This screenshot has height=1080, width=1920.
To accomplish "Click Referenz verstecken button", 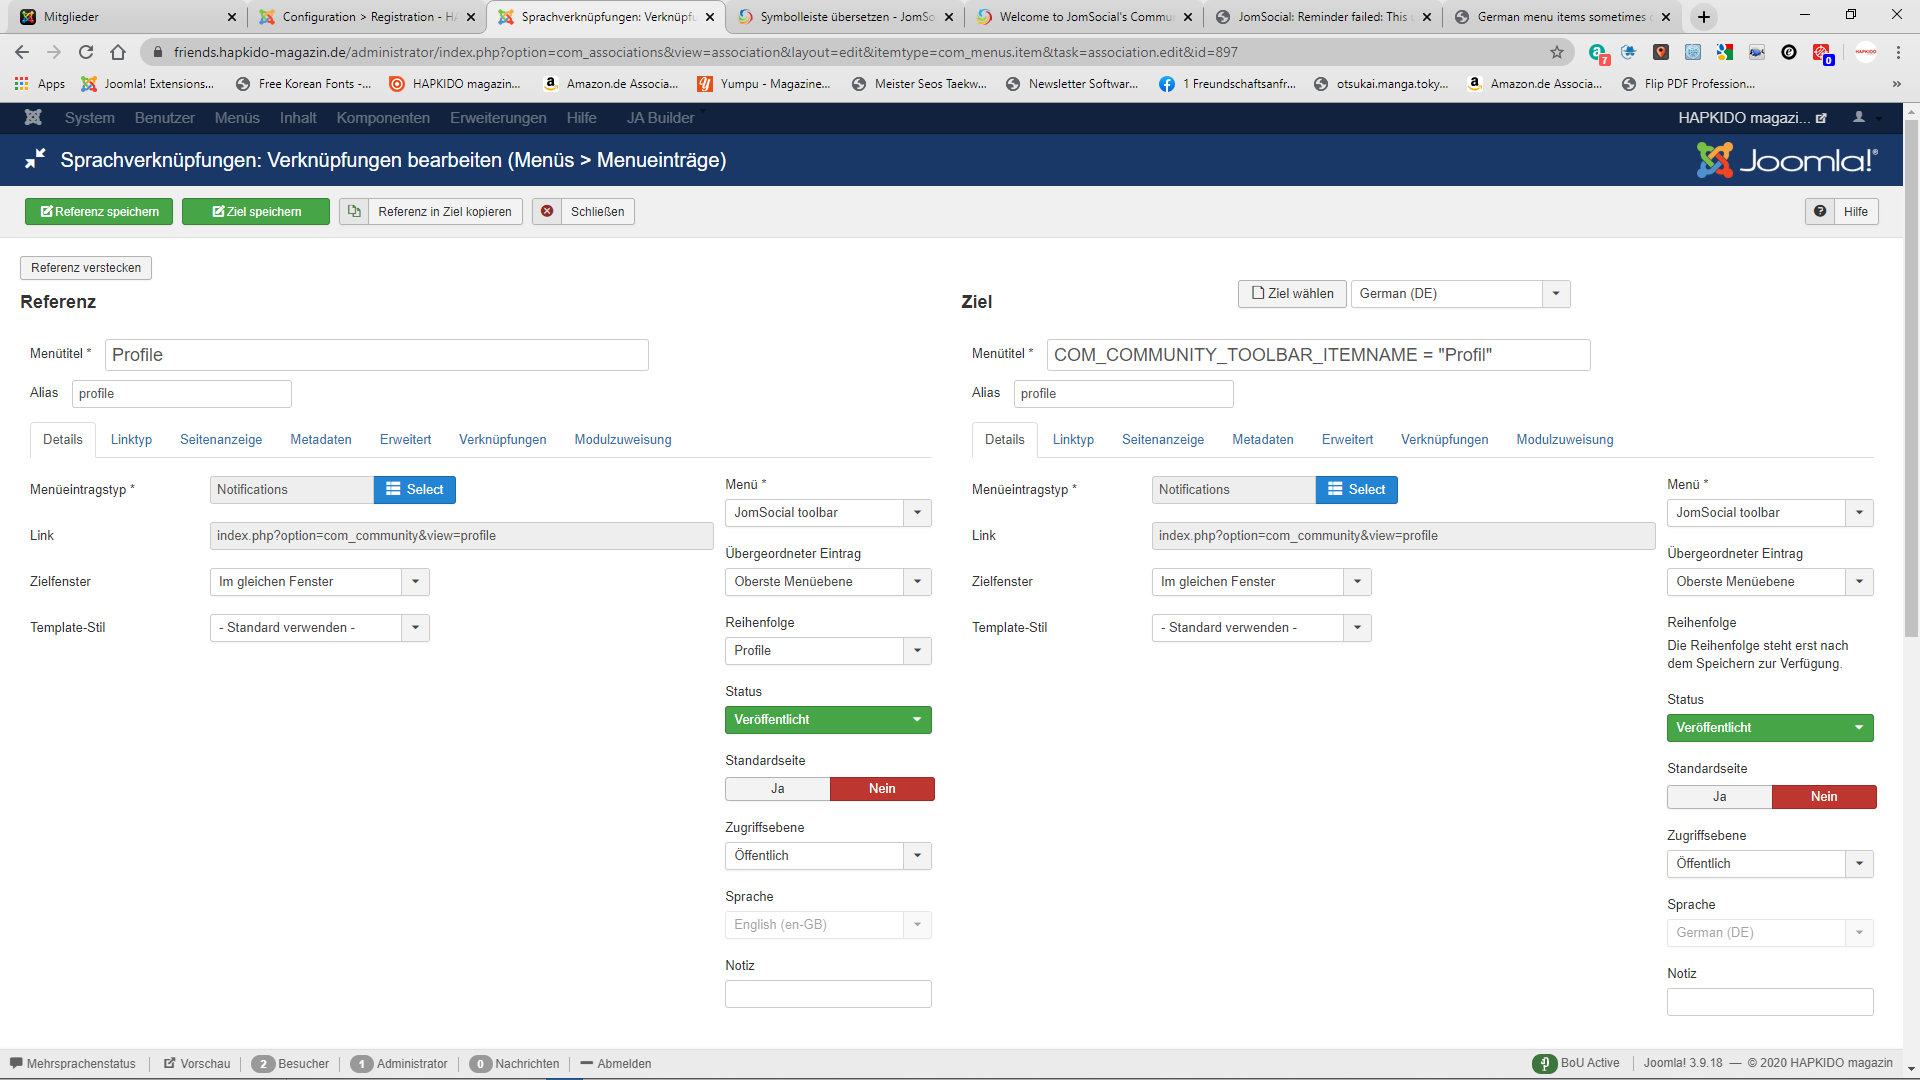I will (86, 268).
